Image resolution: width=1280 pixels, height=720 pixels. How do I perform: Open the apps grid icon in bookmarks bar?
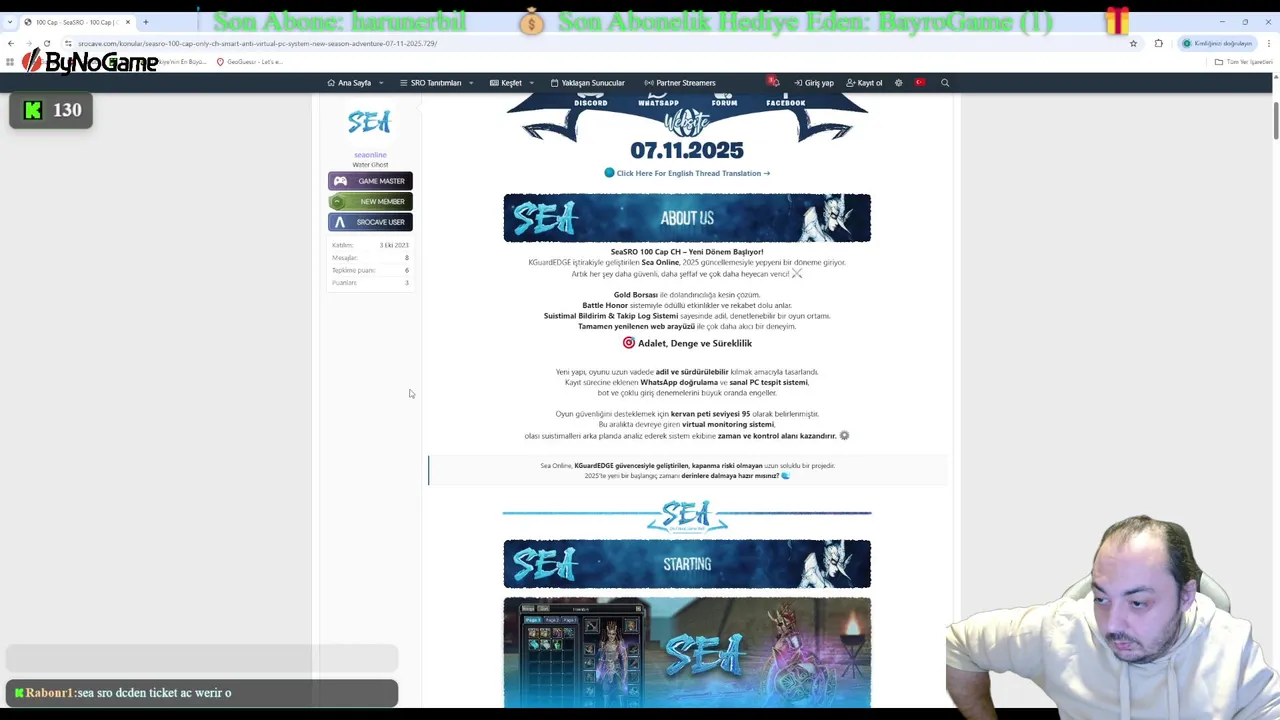pos(10,62)
